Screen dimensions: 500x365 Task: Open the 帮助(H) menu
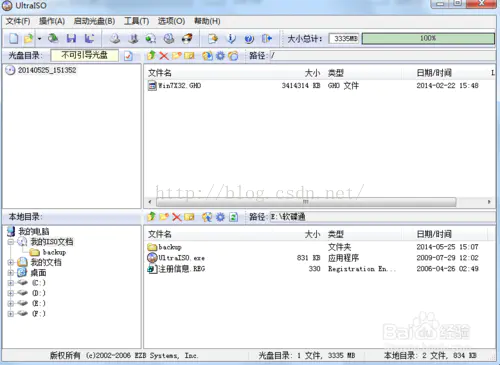(207, 21)
